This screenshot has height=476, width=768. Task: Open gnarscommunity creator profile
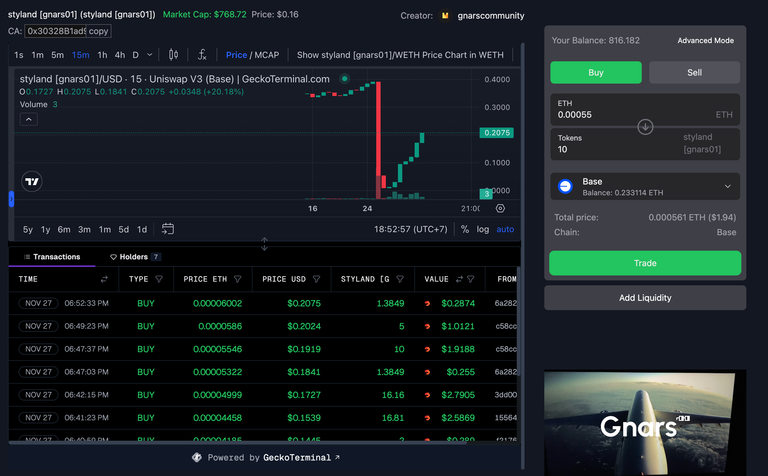tap(491, 16)
